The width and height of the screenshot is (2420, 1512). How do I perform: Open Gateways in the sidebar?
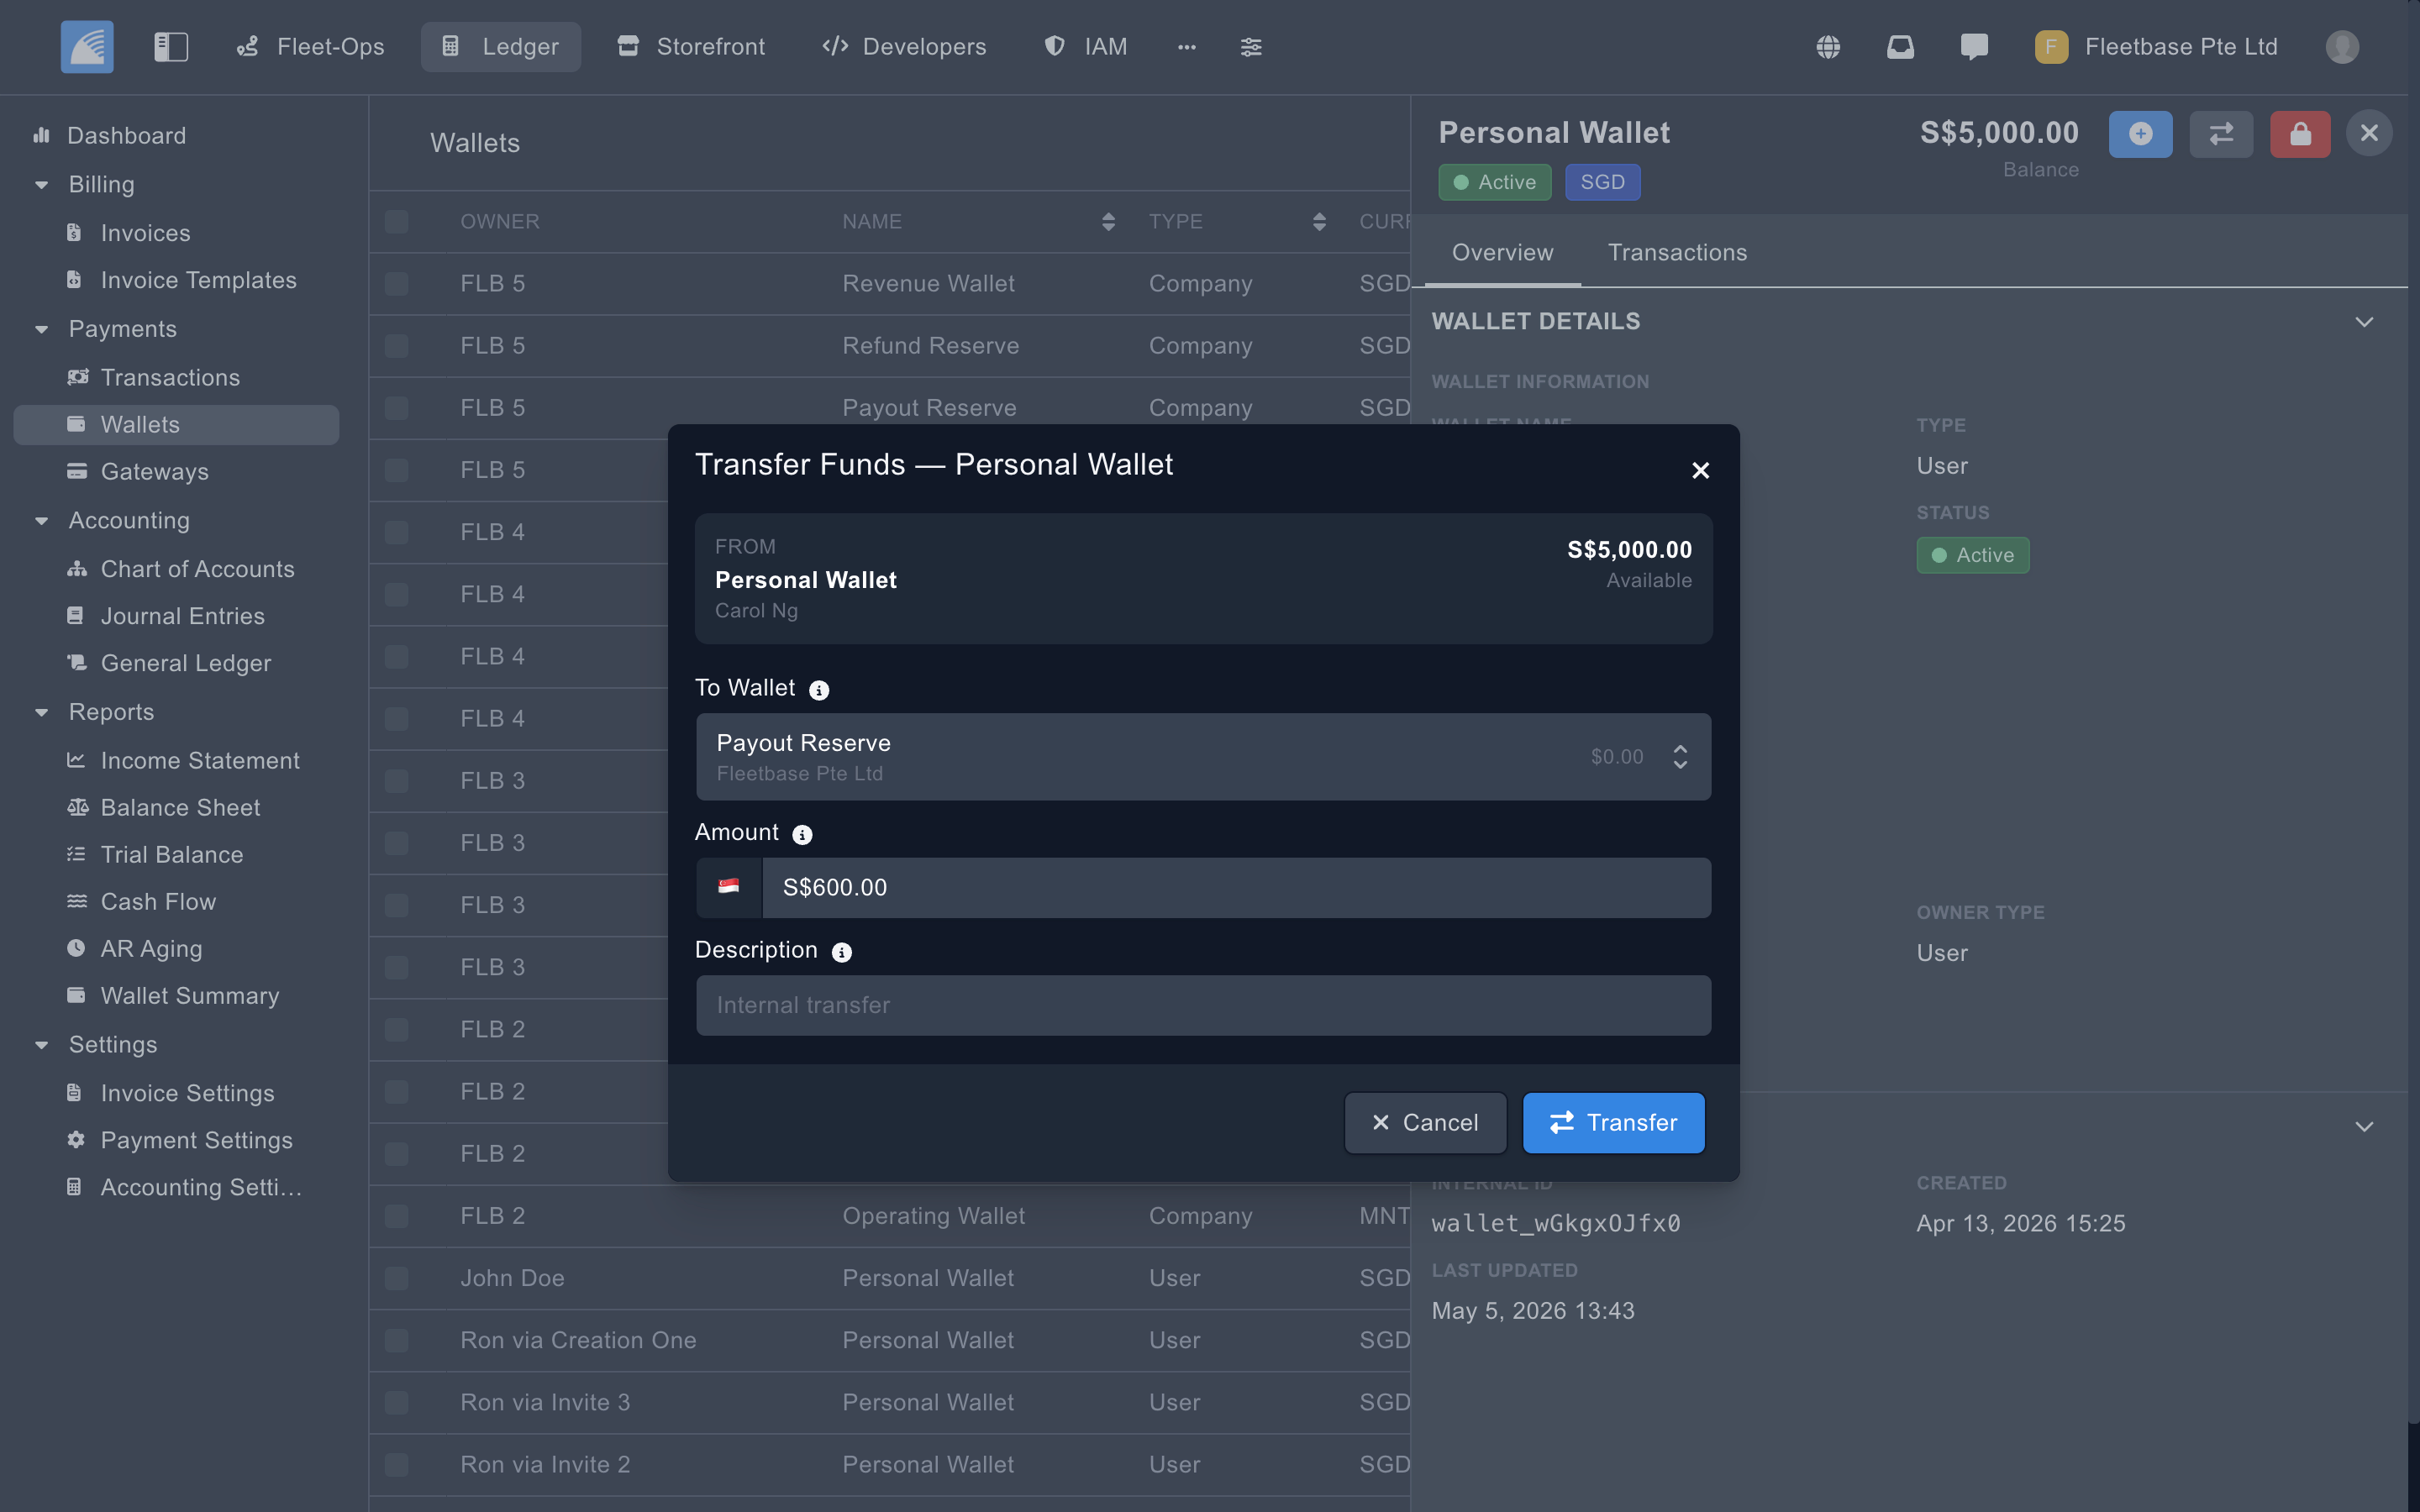(x=154, y=471)
